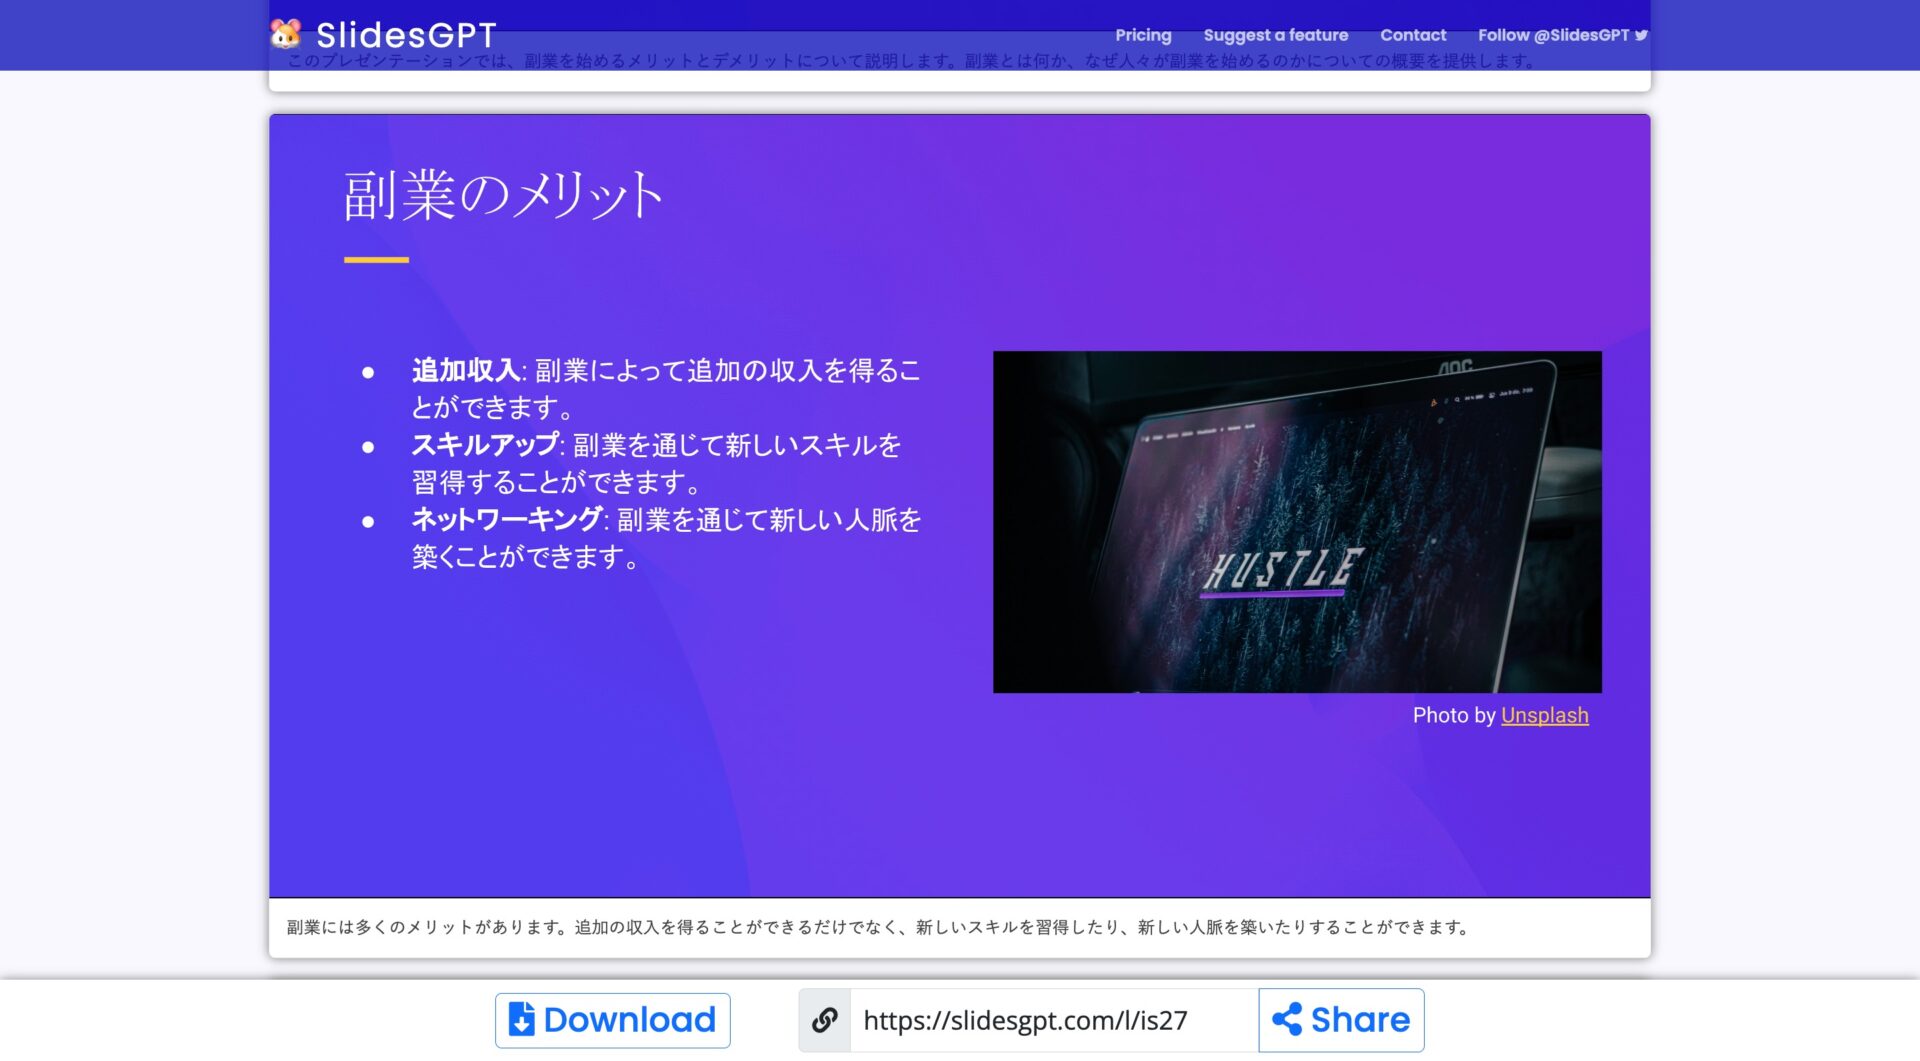
Task: Open the Pricing page
Action: (x=1143, y=34)
